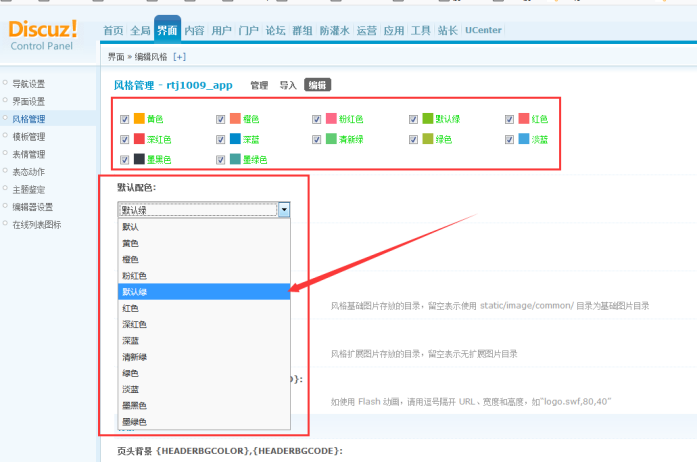
Task: Select 清新绿 in the dropdown list
Action: coord(204,357)
